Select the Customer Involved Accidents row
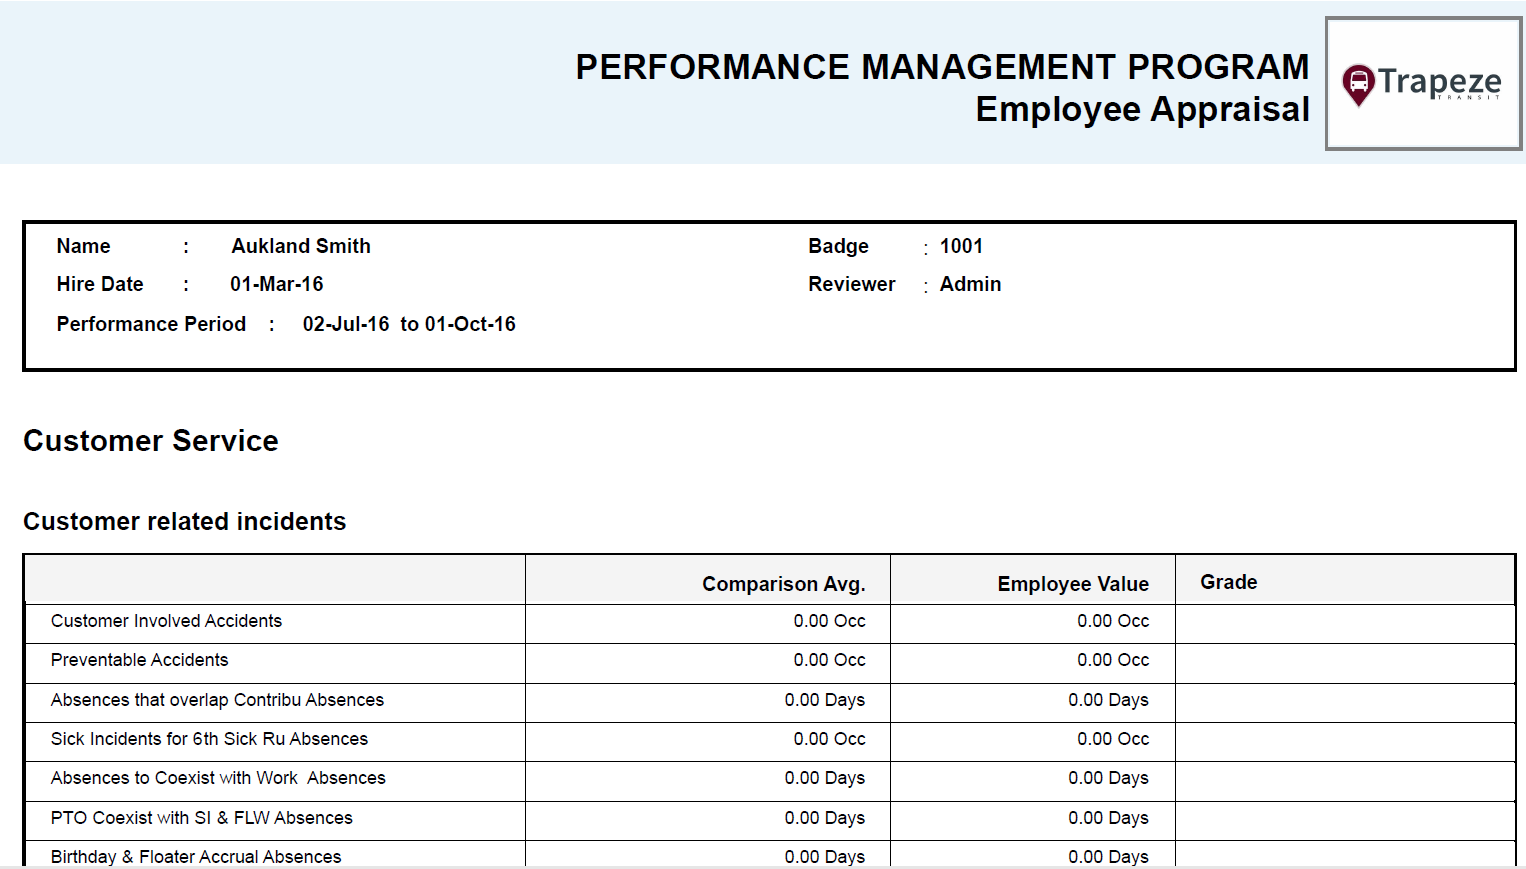This screenshot has width=1526, height=869. (166, 621)
